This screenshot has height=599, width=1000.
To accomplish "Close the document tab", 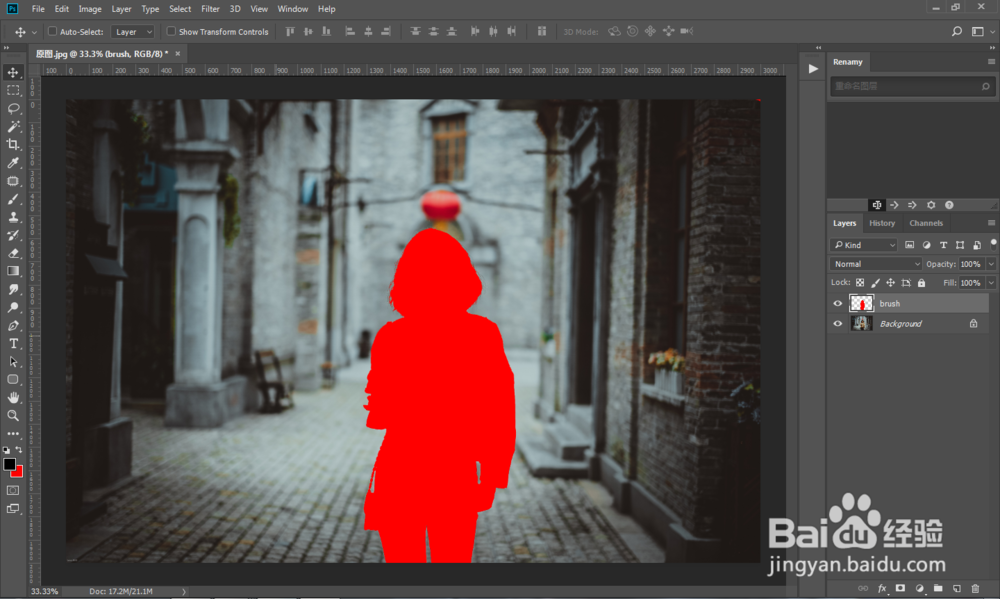I will 177,54.
